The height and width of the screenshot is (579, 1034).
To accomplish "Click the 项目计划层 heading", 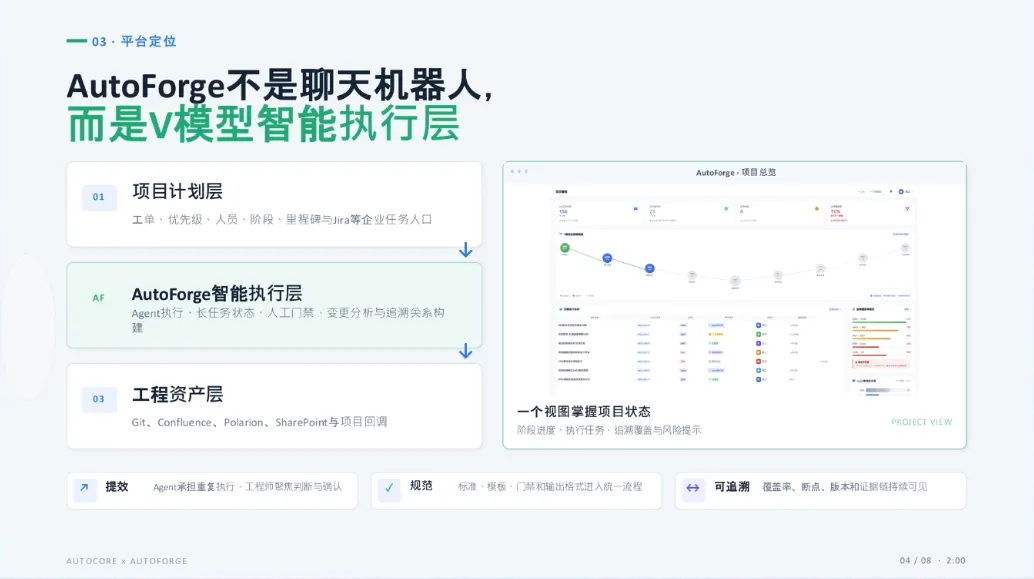I will 177,191.
